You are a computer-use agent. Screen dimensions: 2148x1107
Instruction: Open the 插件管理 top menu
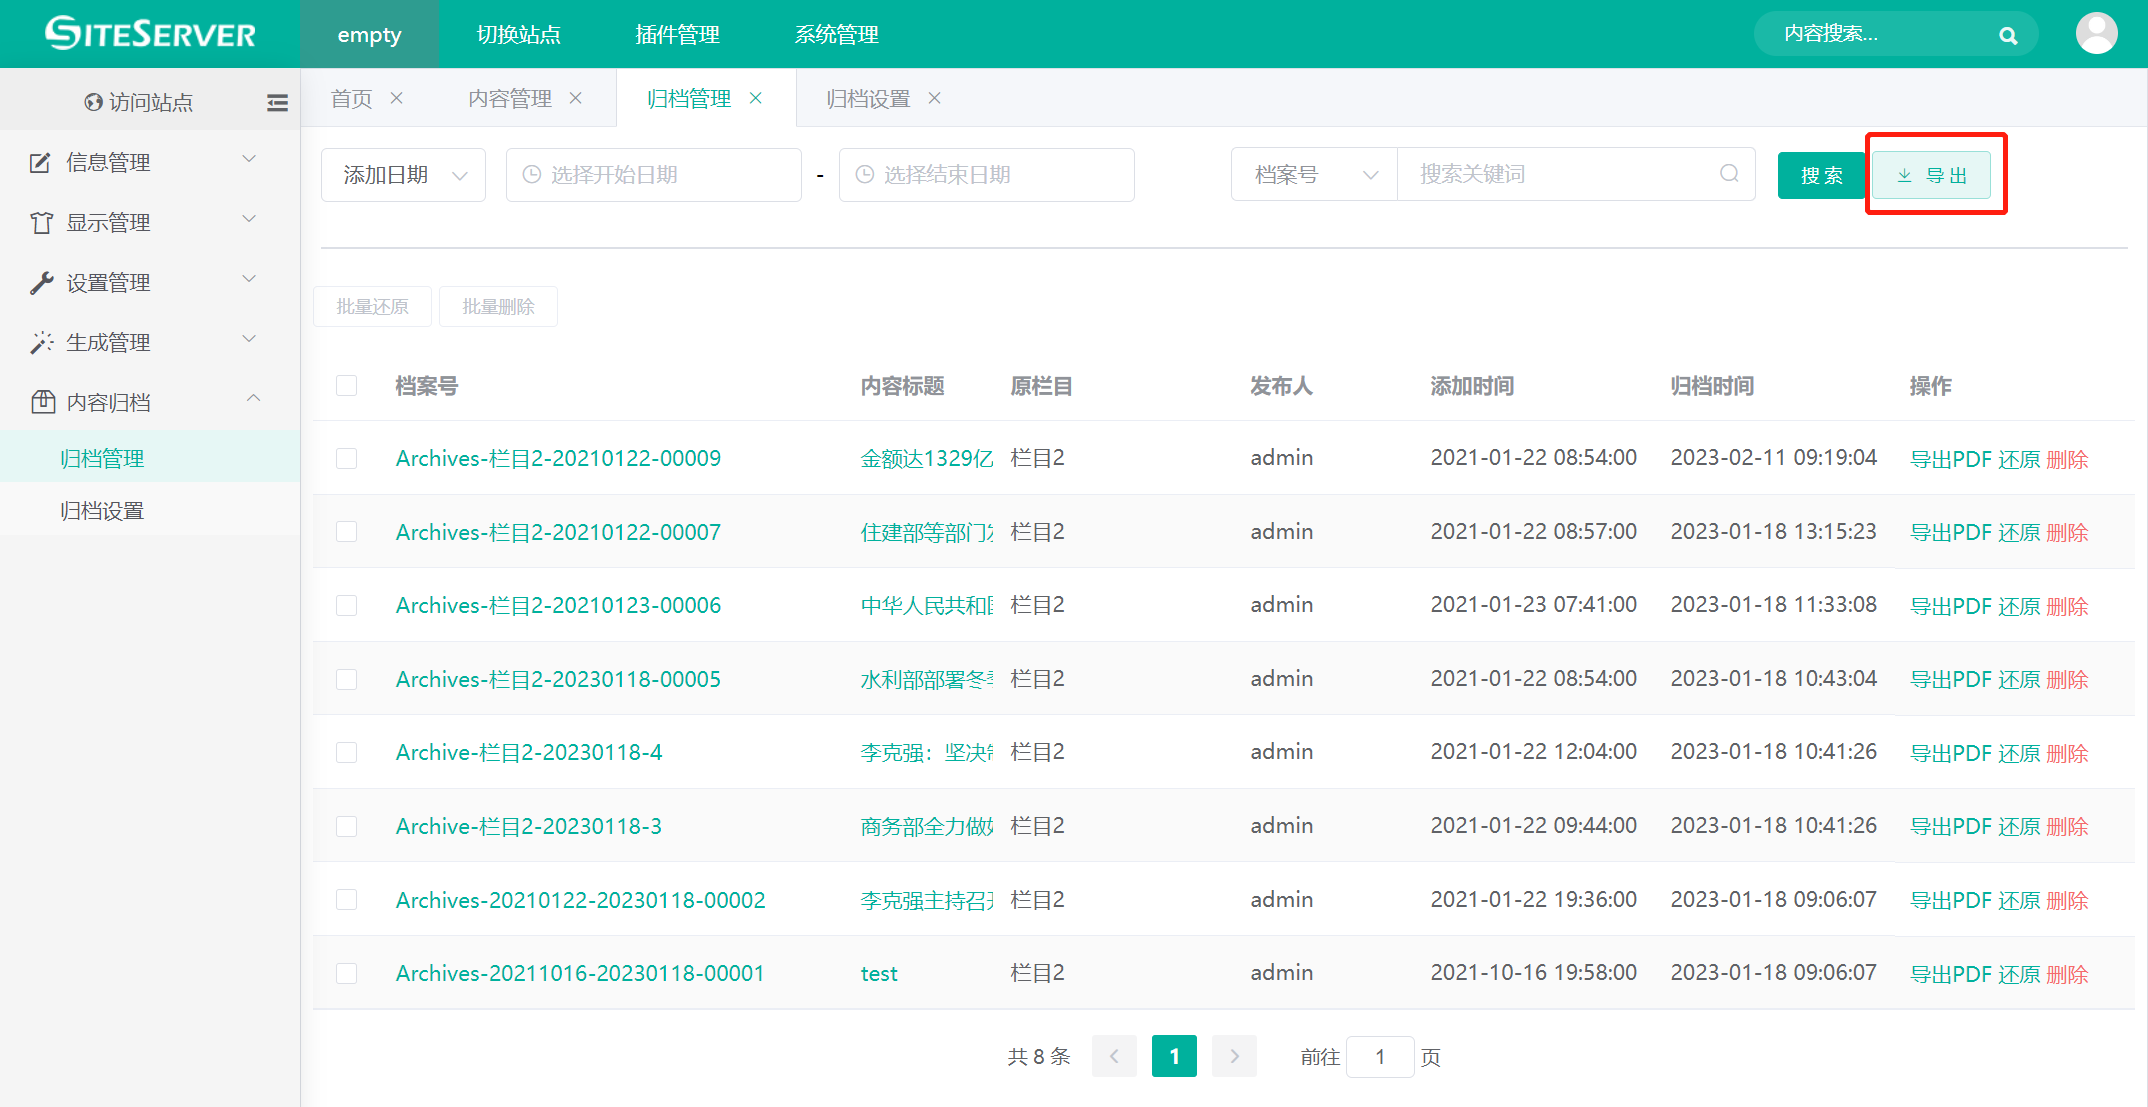pyautogui.click(x=677, y=35)
